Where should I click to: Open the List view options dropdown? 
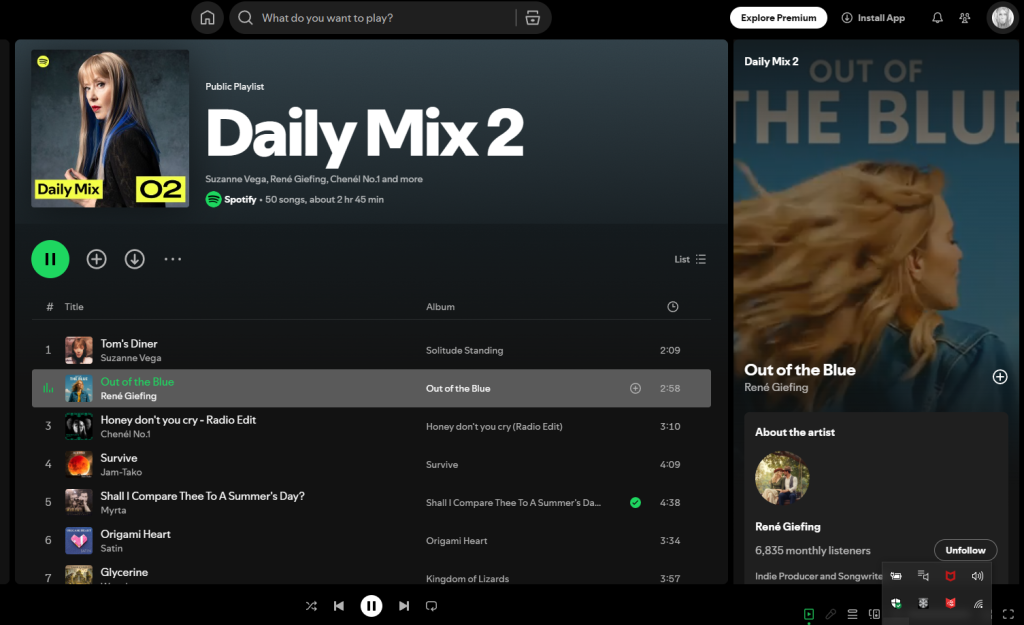click(x=690, y=259)
